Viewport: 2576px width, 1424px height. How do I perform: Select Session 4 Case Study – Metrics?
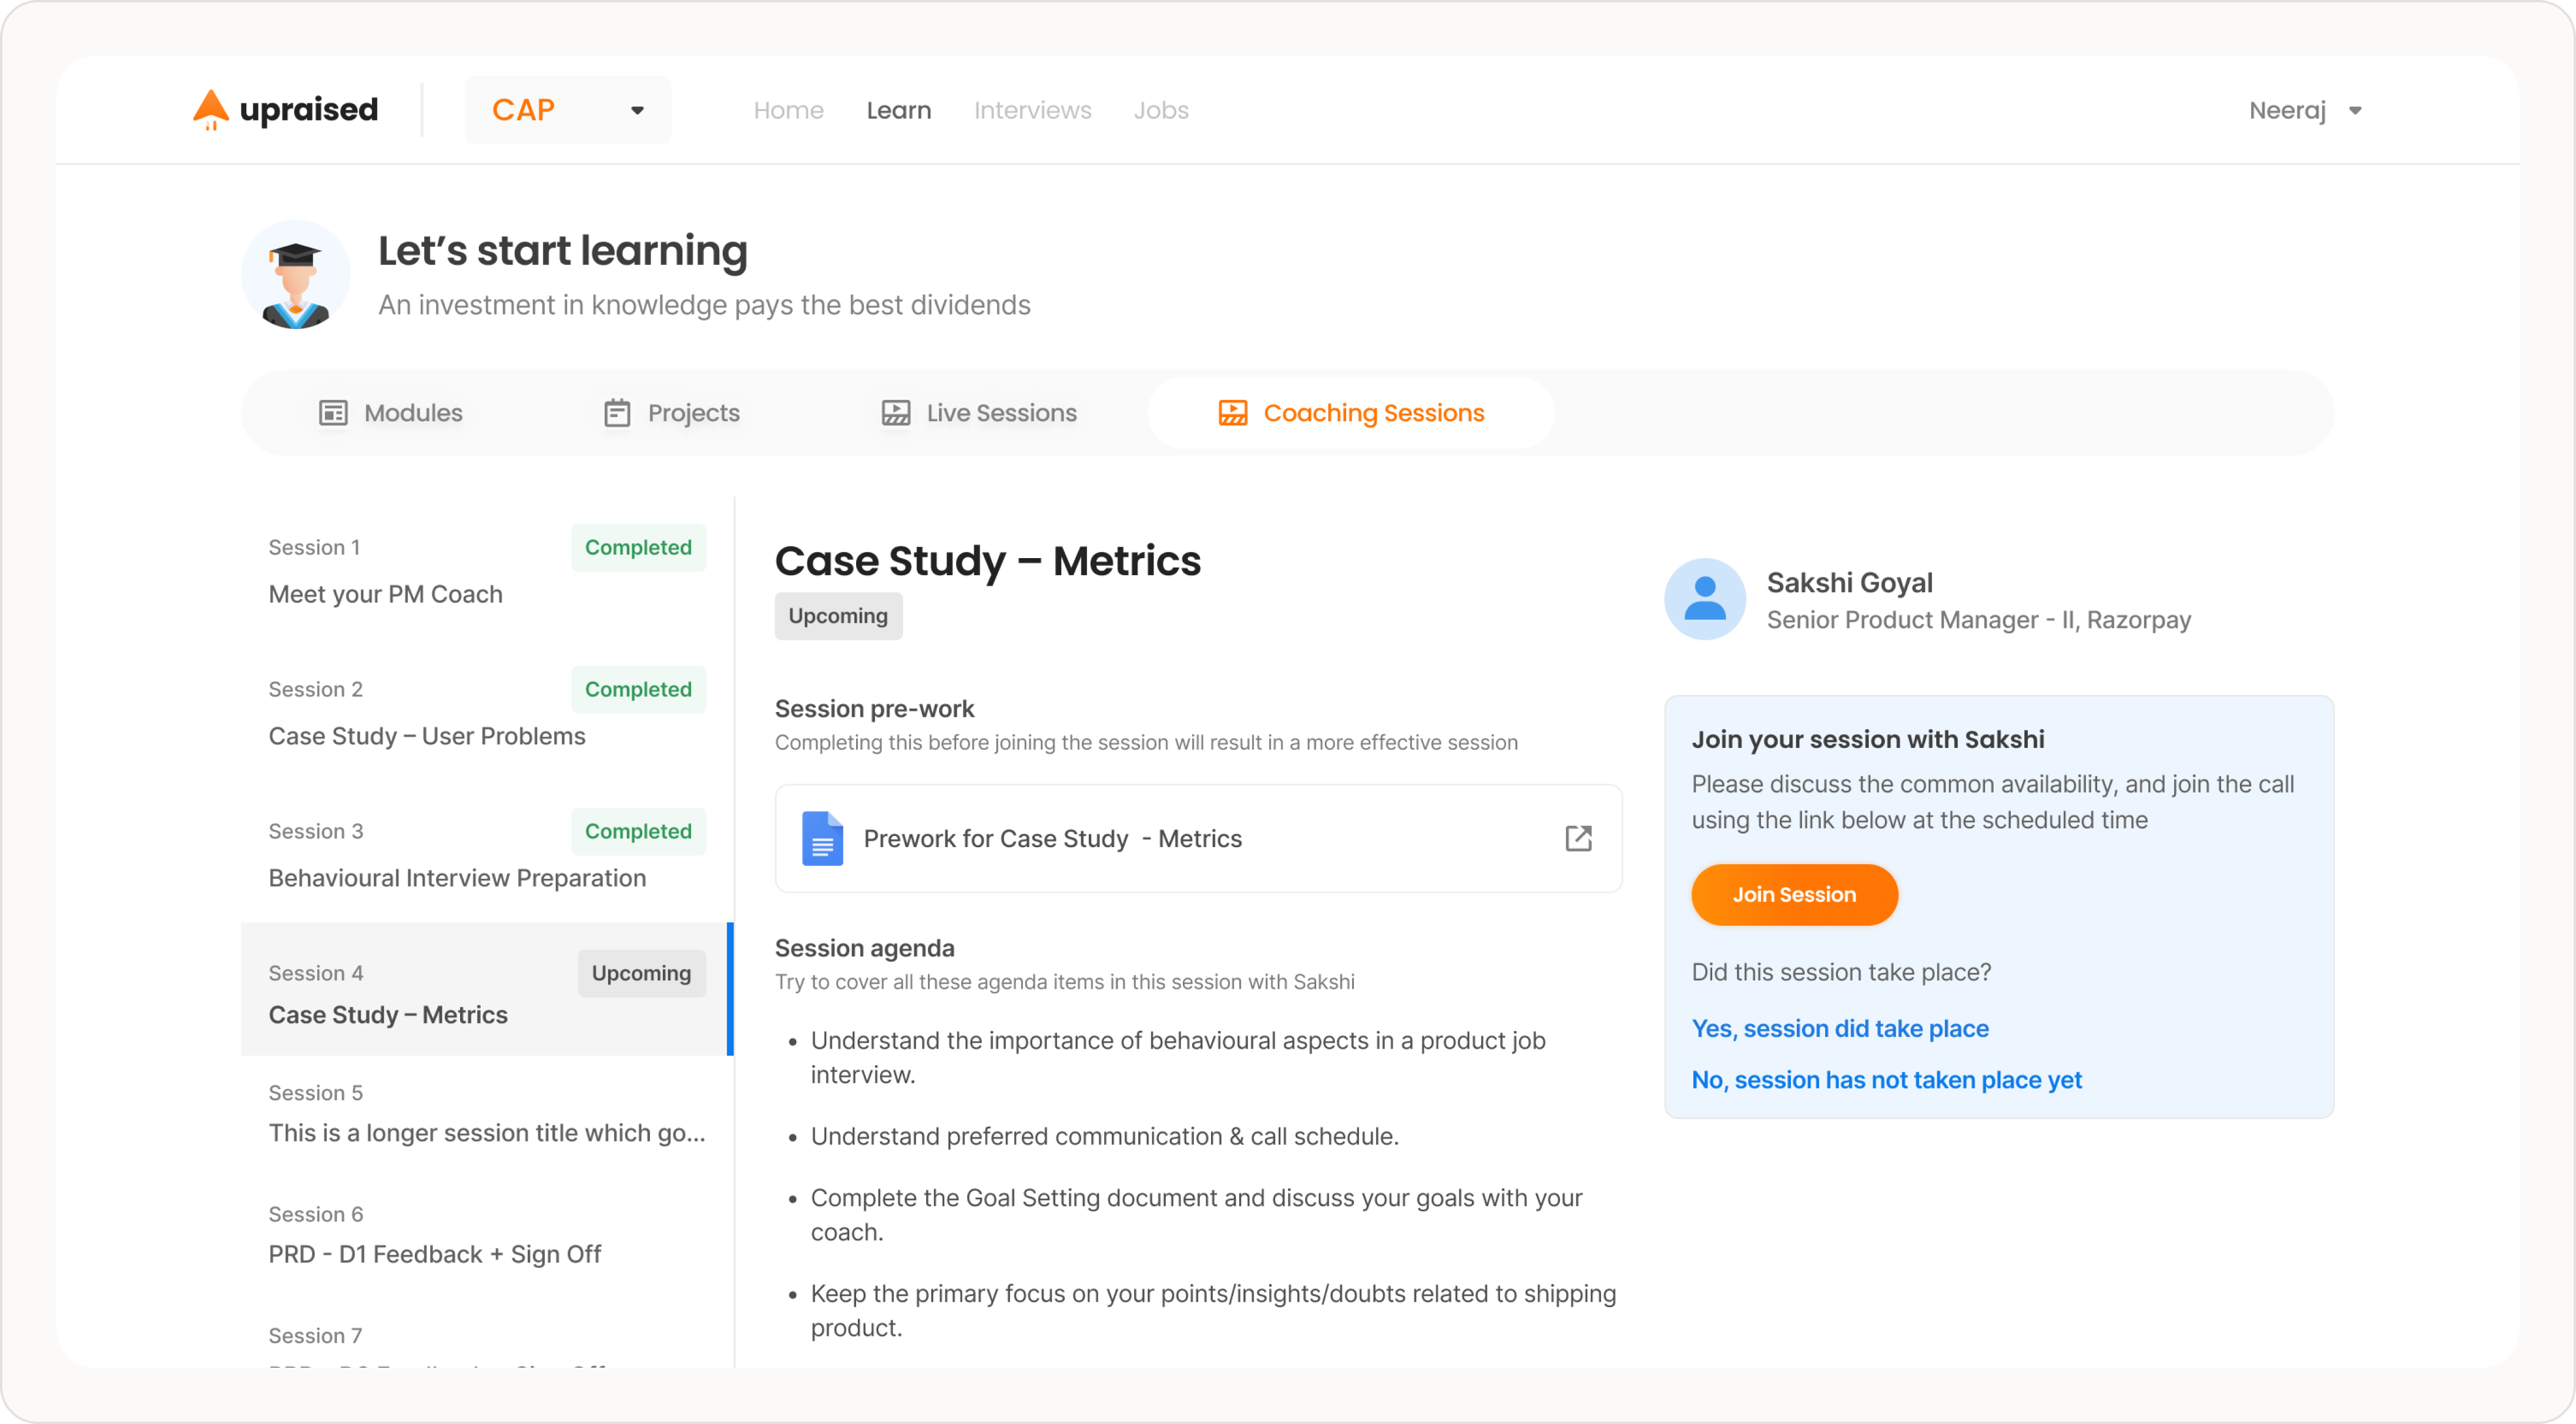point(487,989)
